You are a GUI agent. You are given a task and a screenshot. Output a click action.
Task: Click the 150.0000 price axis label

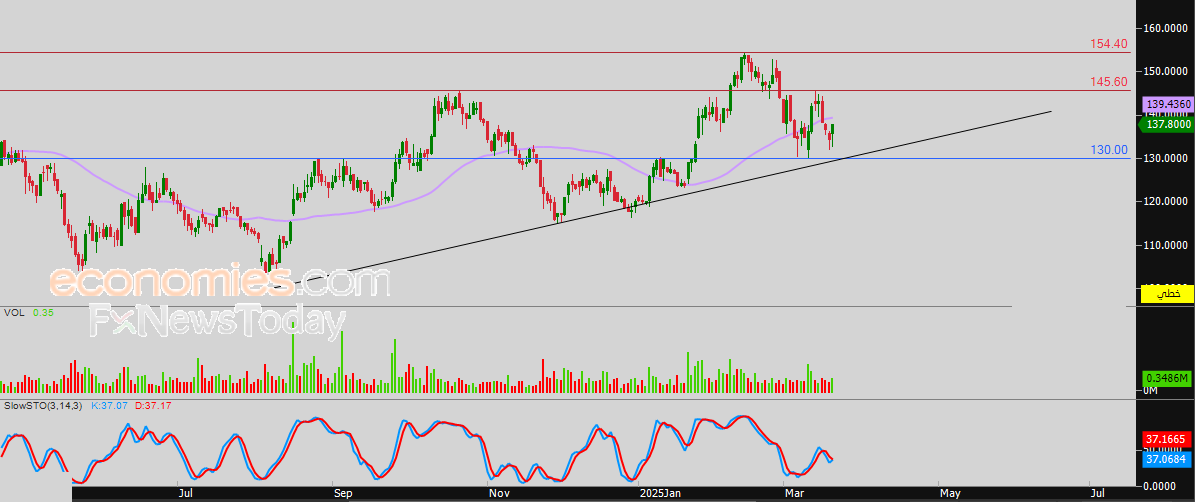coord(1167,72)
